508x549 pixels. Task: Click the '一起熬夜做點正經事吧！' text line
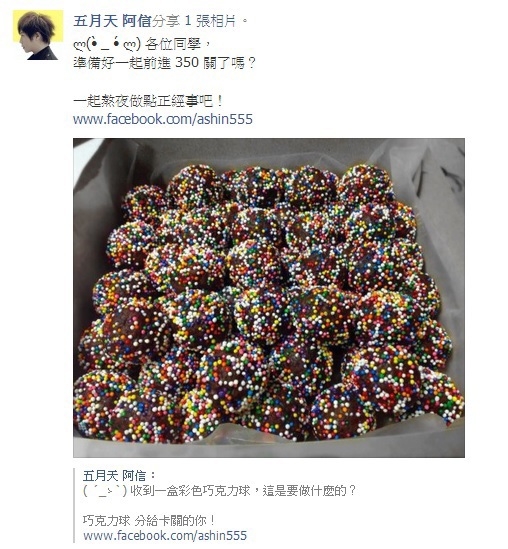coord(148,102)
